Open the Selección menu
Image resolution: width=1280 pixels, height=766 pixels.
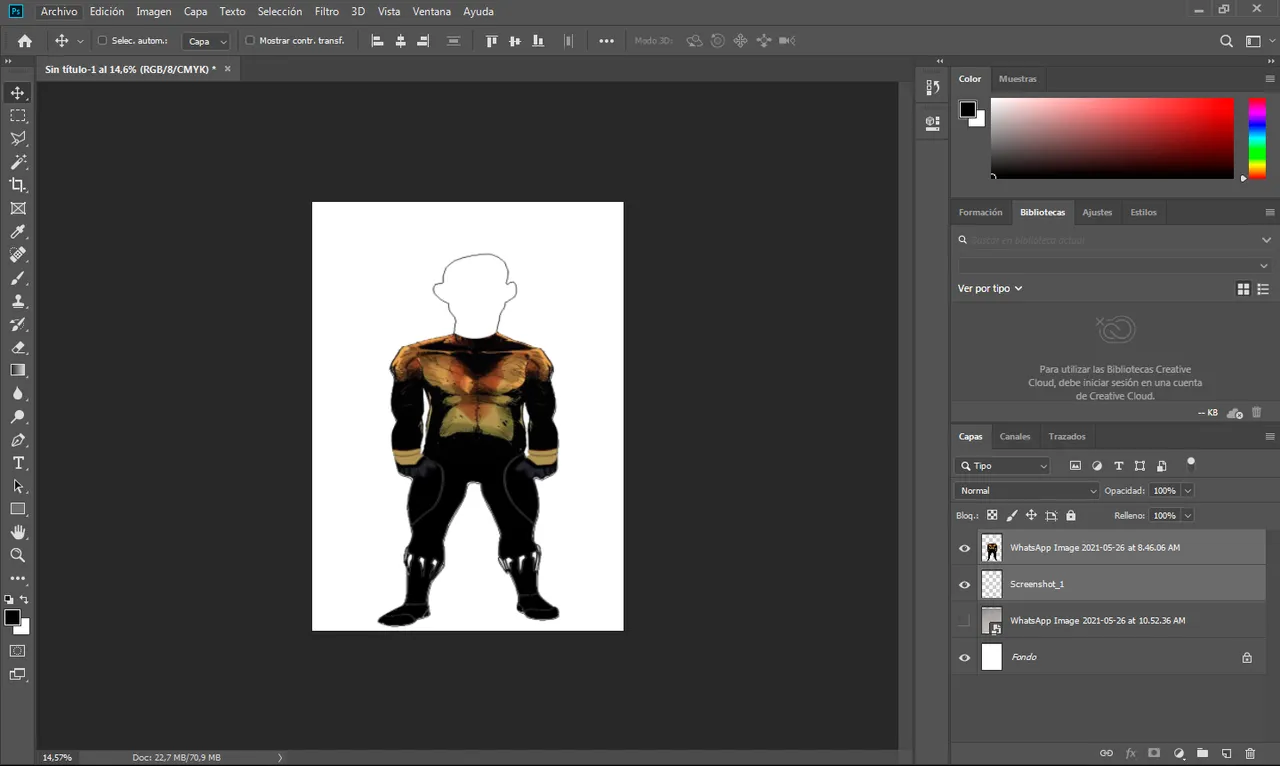click(x=280, y=11)
